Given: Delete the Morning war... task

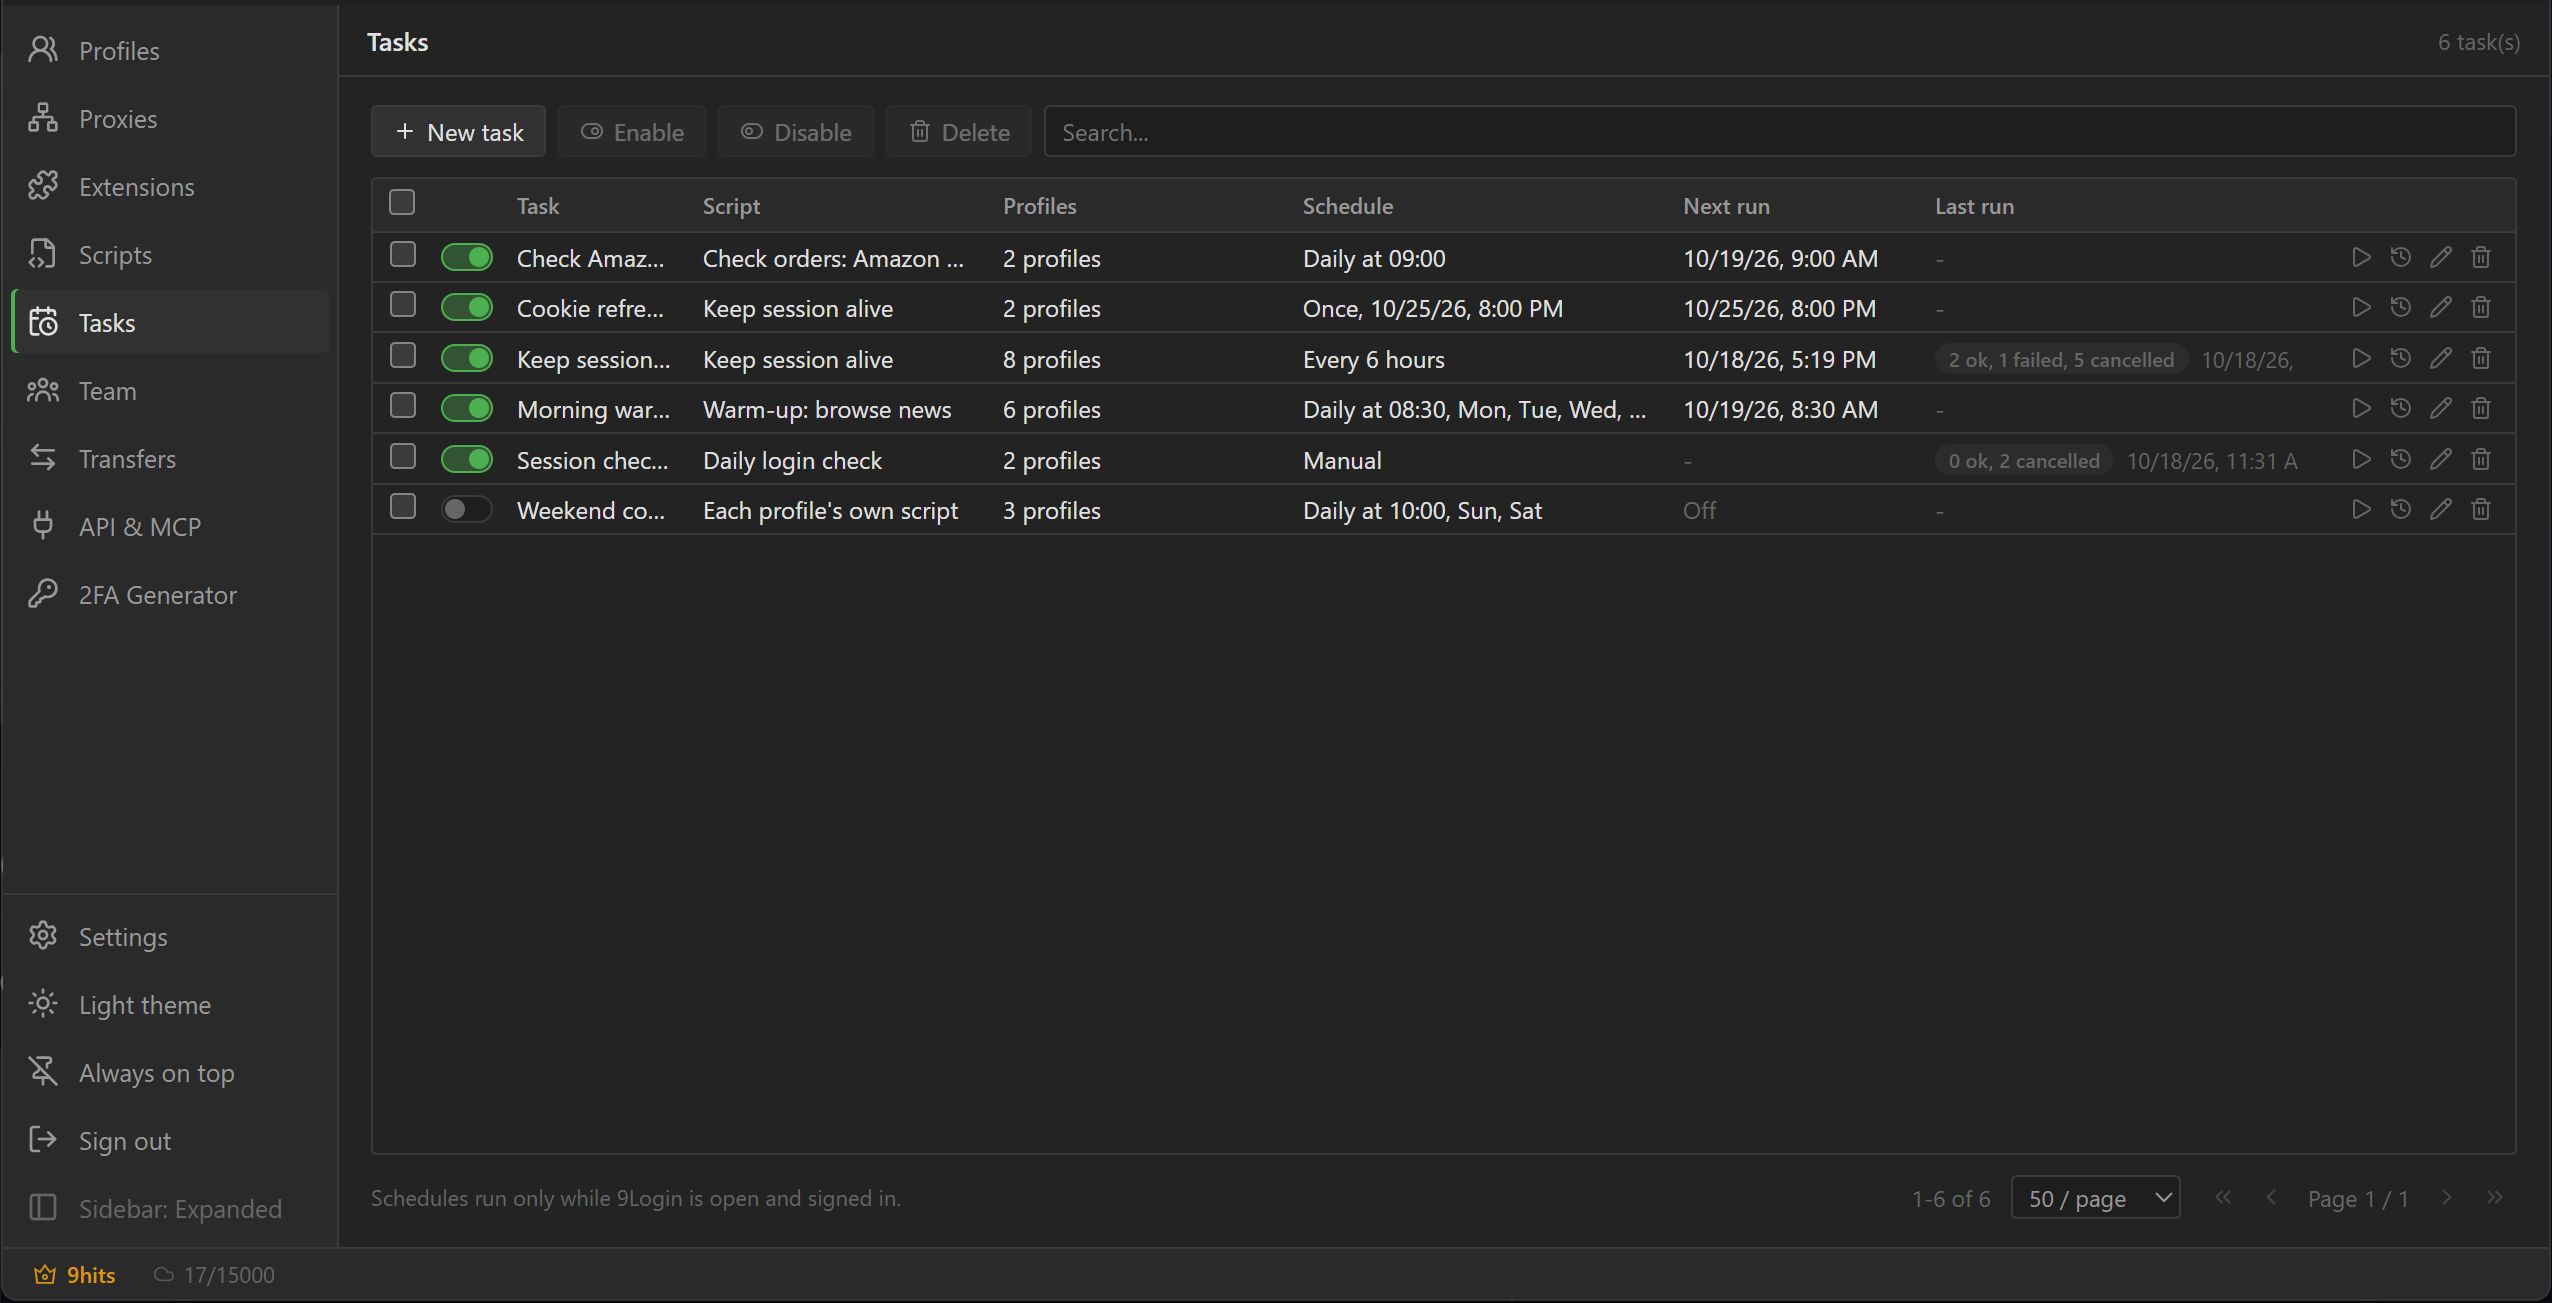Looking at the screenshot, I should [x=2481, y=409].
